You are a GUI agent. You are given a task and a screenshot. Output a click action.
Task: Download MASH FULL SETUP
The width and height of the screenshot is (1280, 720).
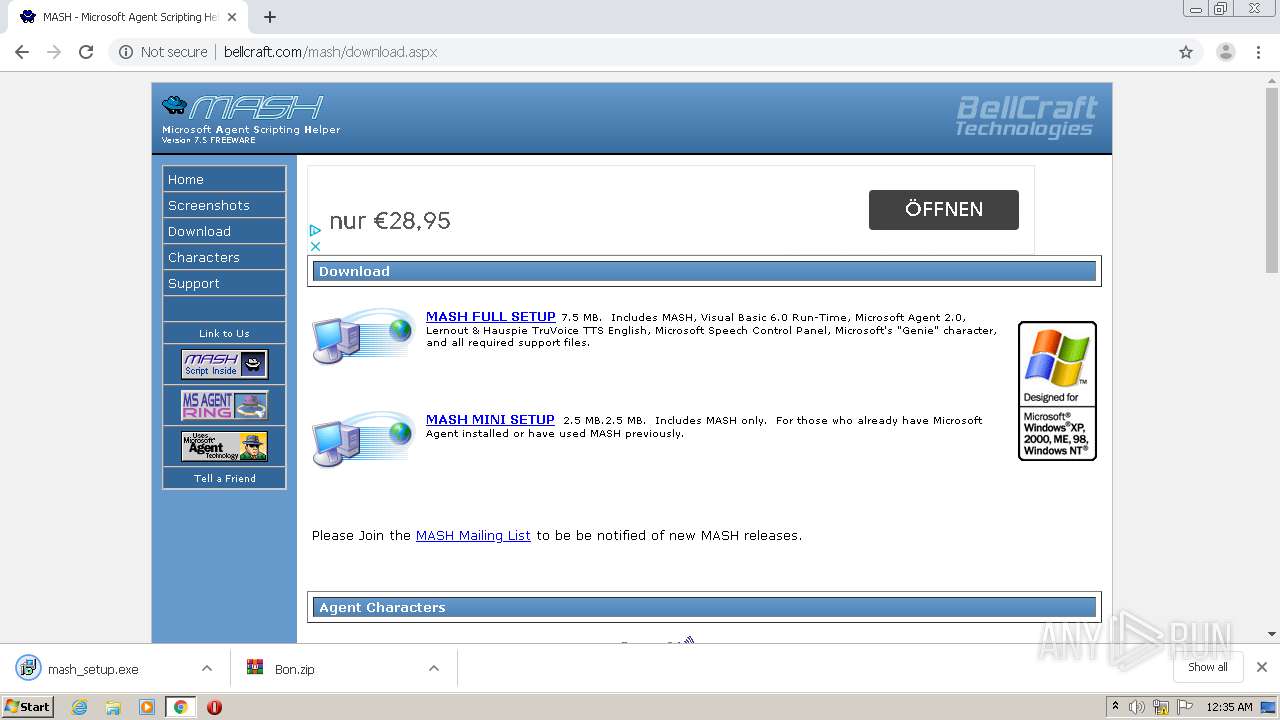[x=490, y=317]
